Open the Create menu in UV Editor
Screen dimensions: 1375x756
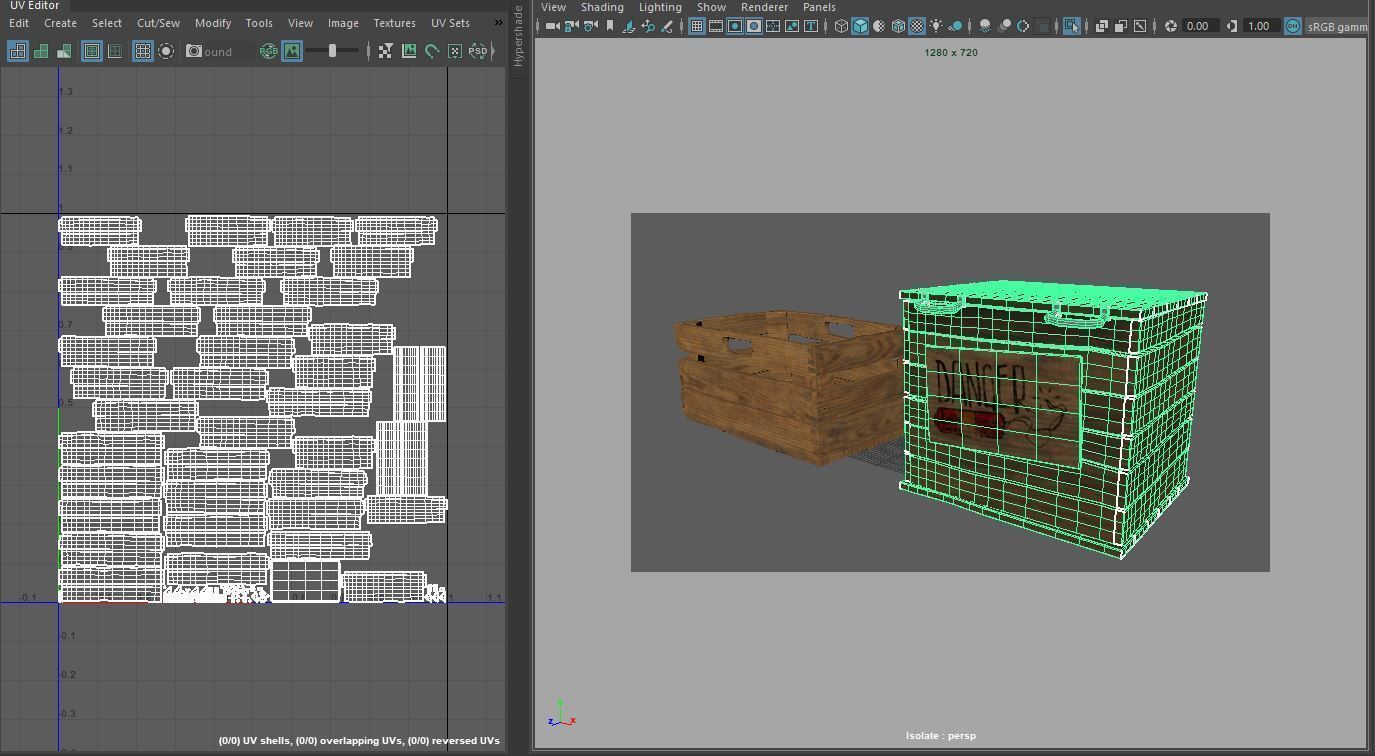click(x=60, y=23)
